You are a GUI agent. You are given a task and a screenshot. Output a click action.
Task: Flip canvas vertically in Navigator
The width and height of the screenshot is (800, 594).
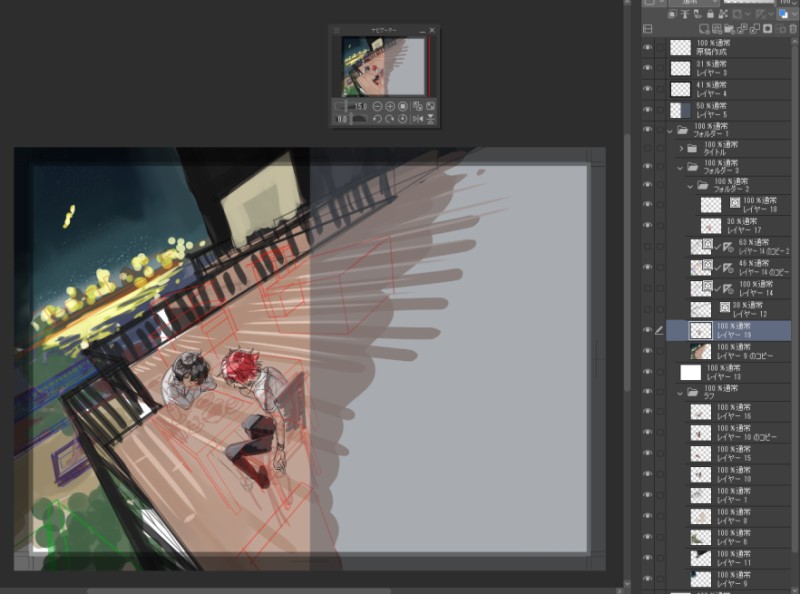[x=430, y=119]
